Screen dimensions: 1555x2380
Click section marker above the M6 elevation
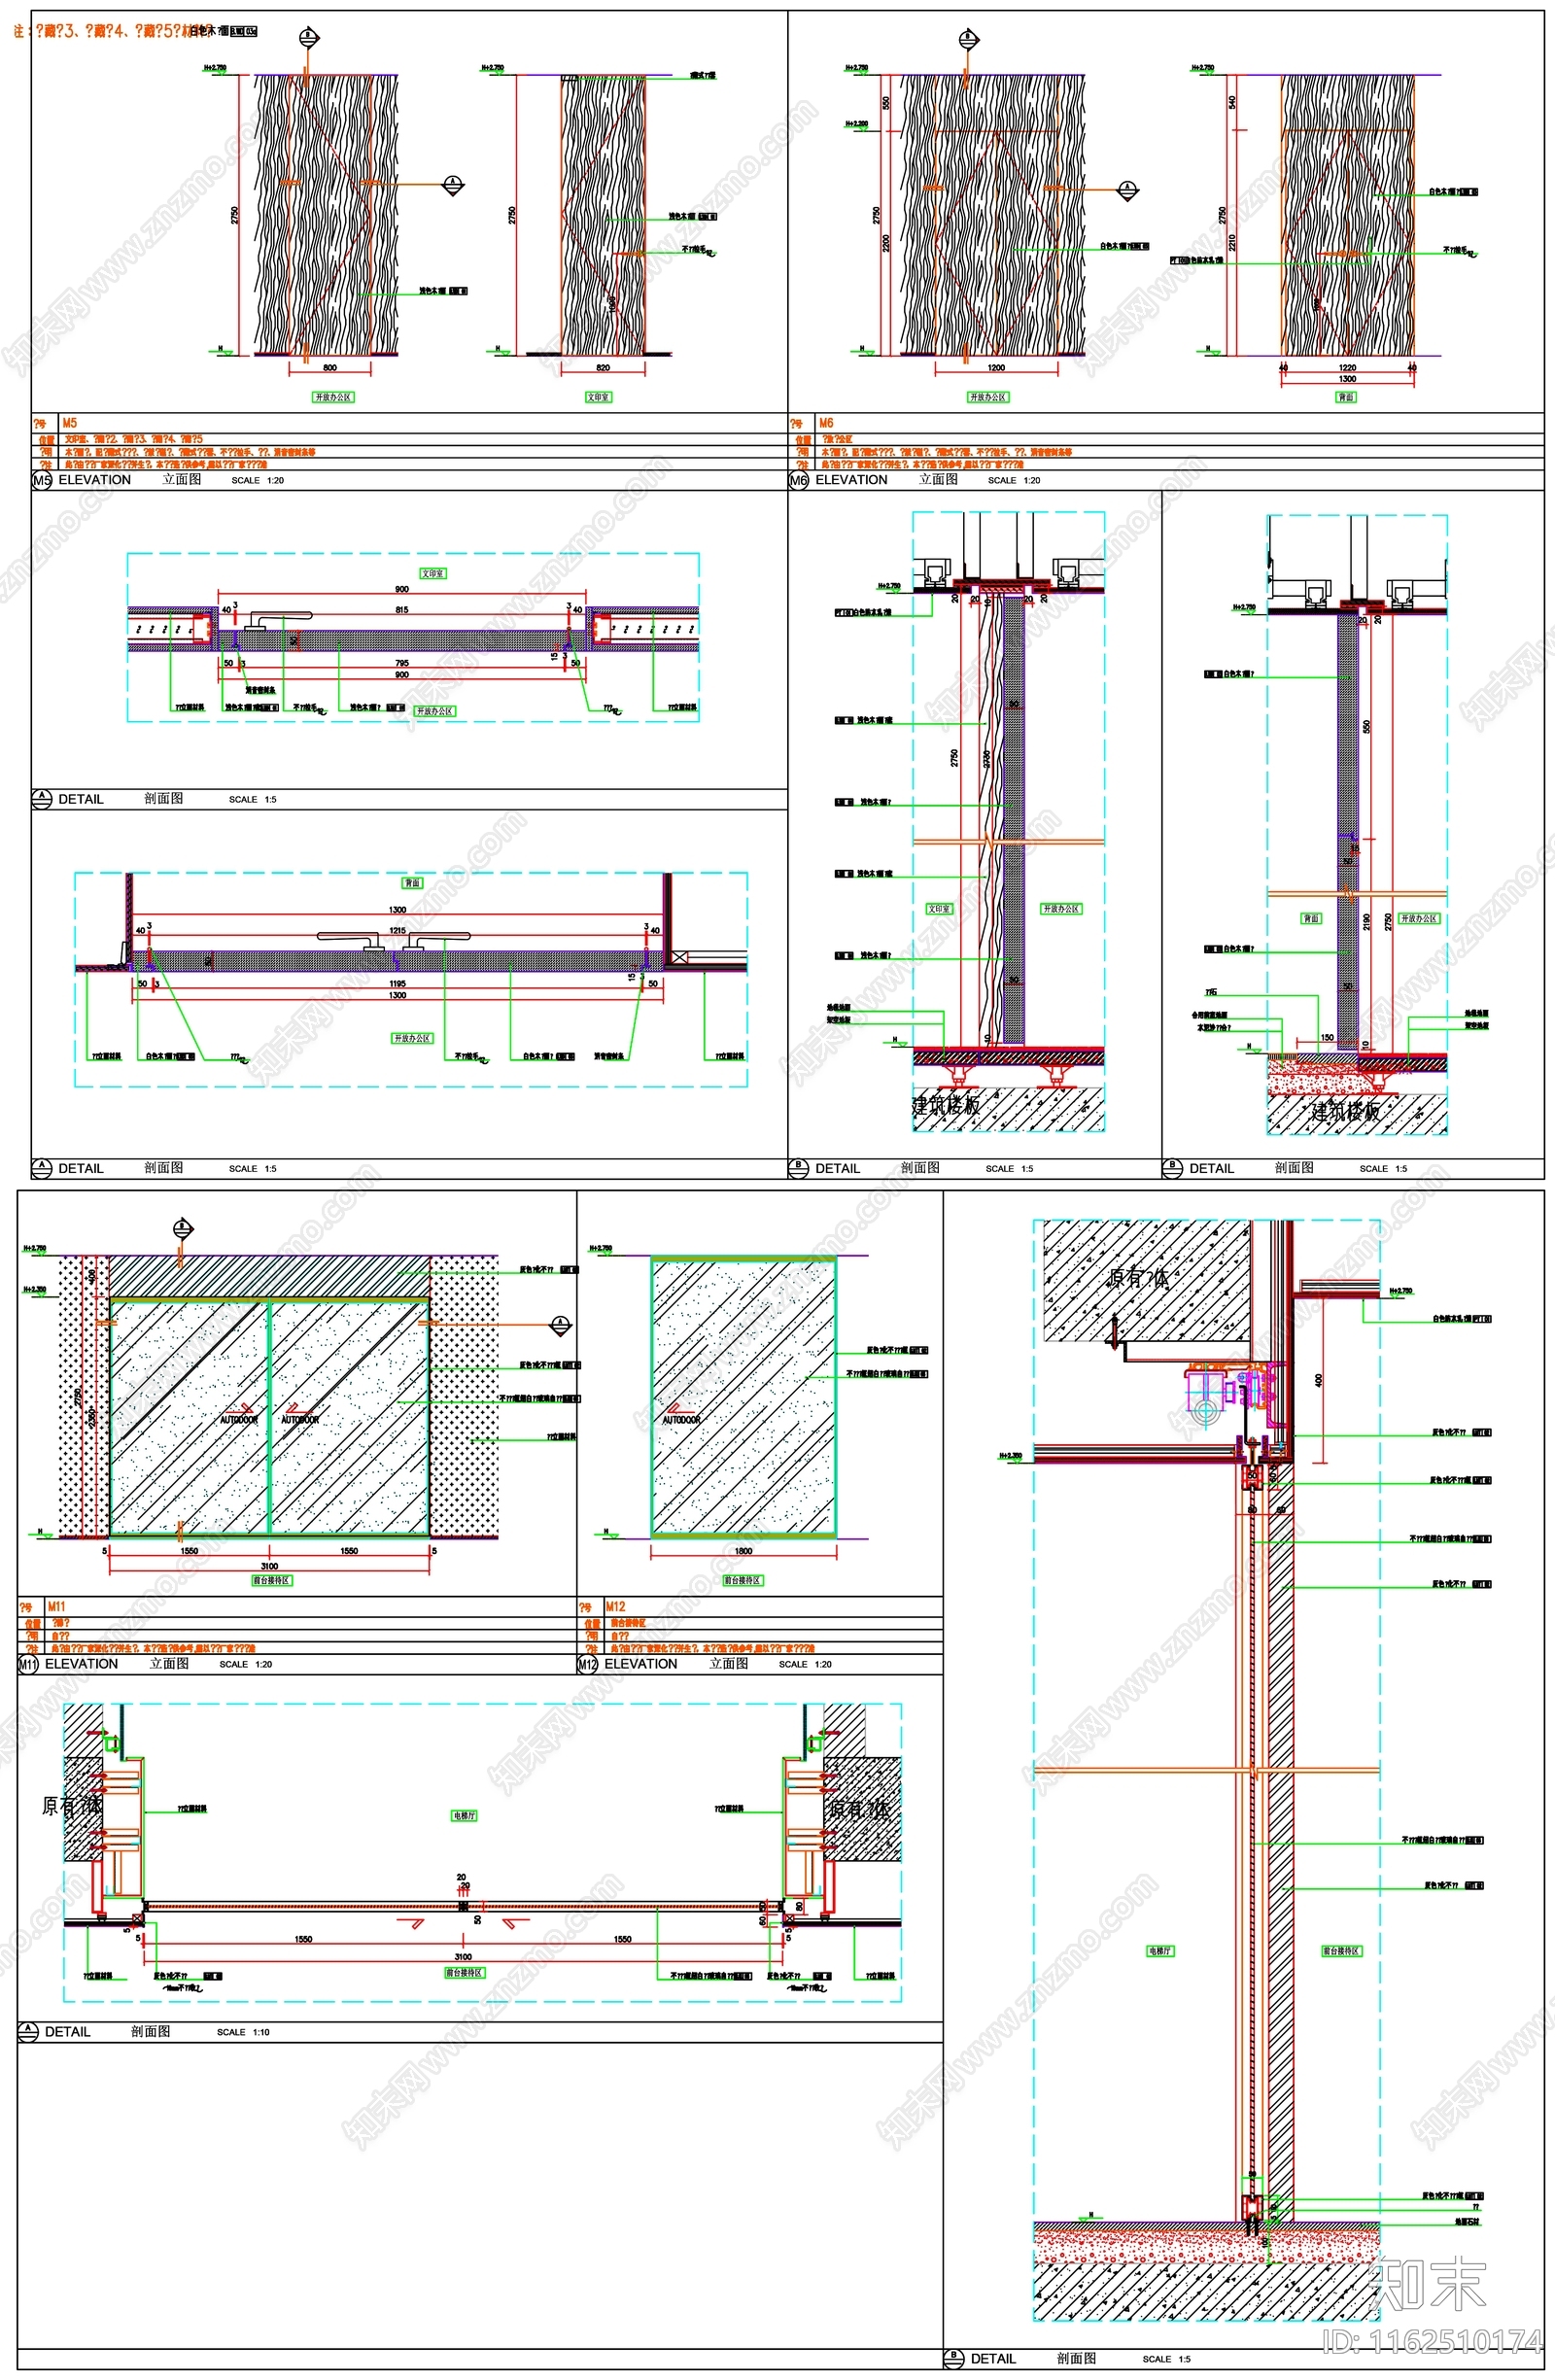[967, 41]
